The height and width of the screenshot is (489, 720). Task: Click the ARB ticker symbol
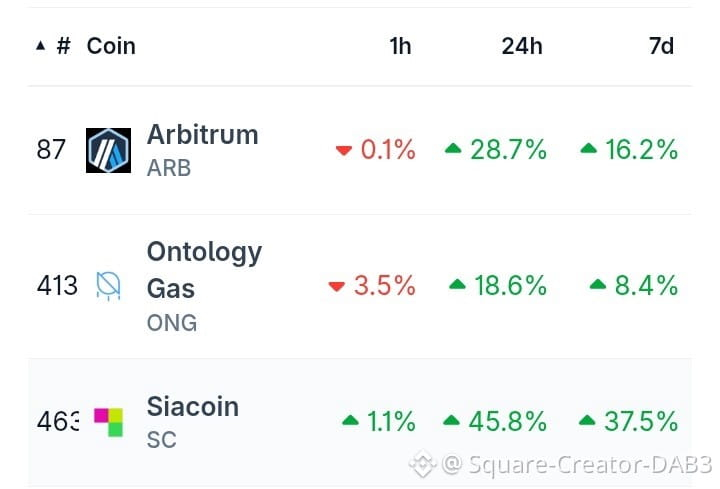pyautogui.click(x=169, y=168)
